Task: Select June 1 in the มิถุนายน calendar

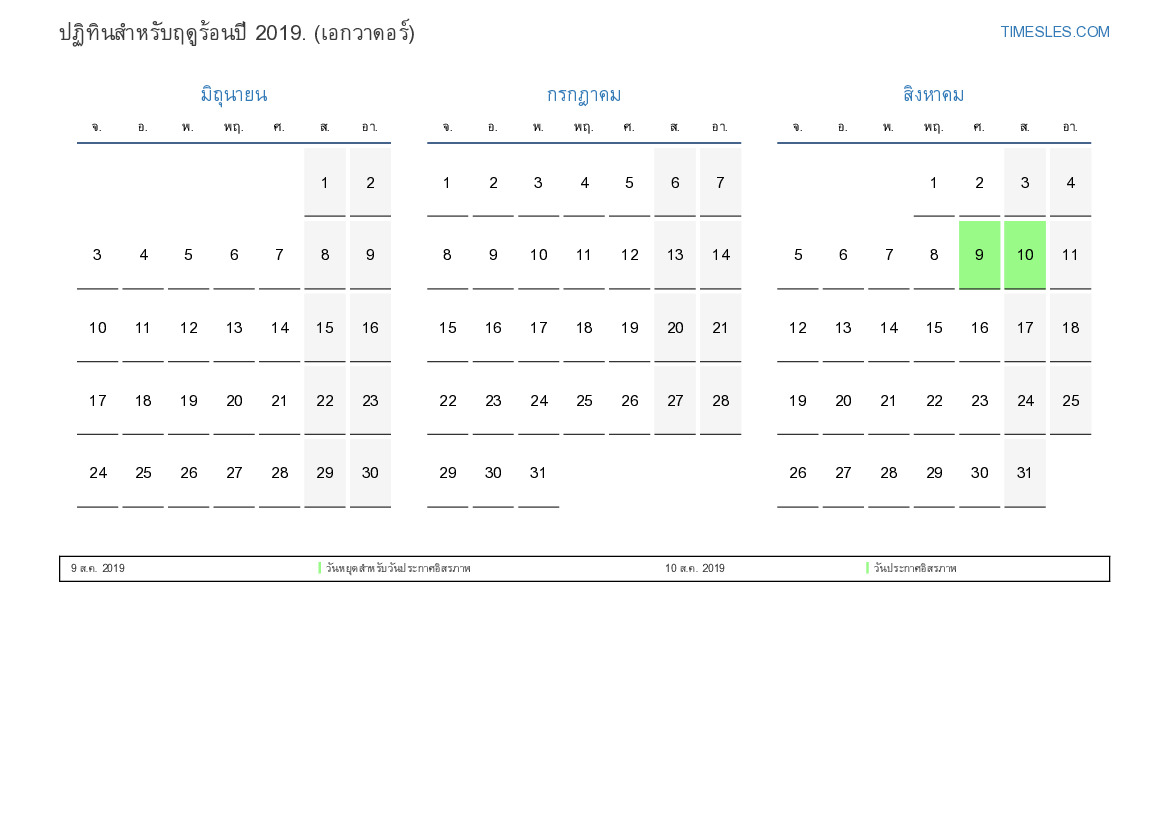Action: point(325,182)
